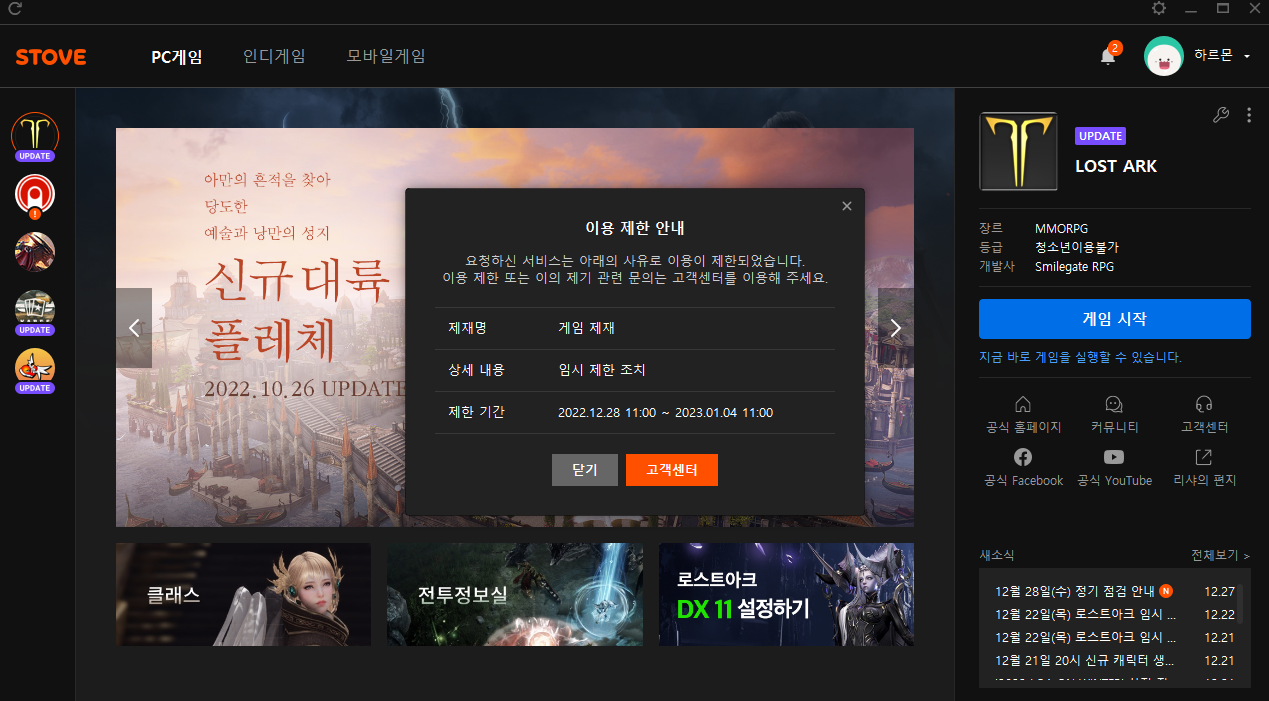Go to previous banner slide arrow
The height and width of the screenshot is (701, 1269).
134,328
